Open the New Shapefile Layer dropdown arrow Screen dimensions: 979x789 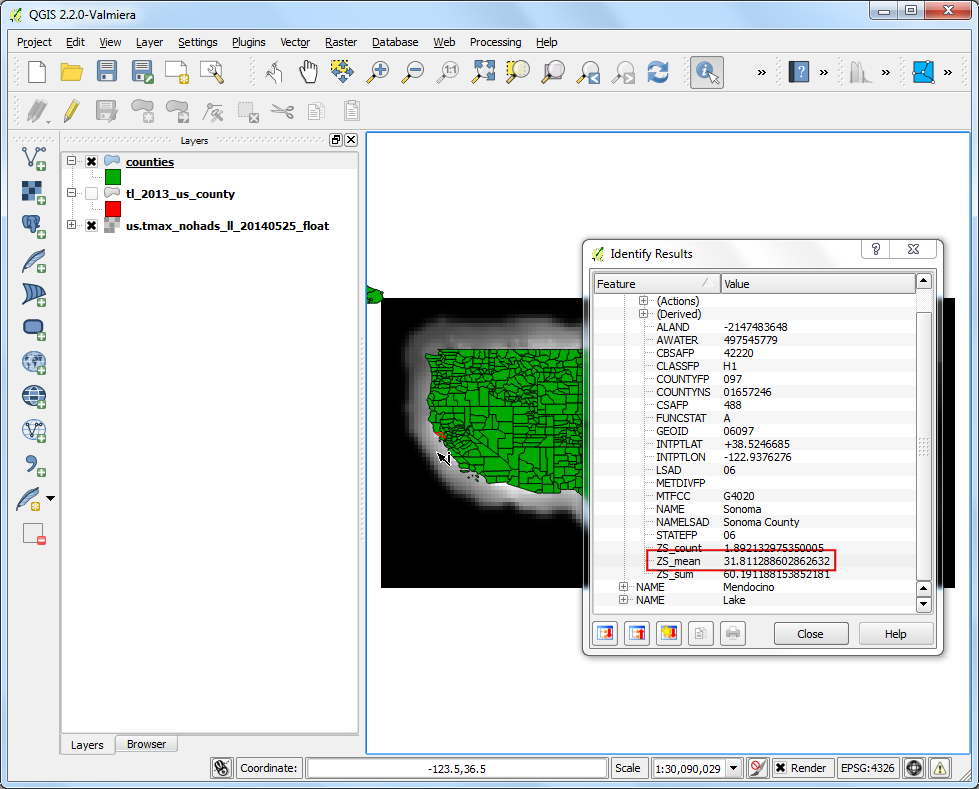[x=51, y=499]
